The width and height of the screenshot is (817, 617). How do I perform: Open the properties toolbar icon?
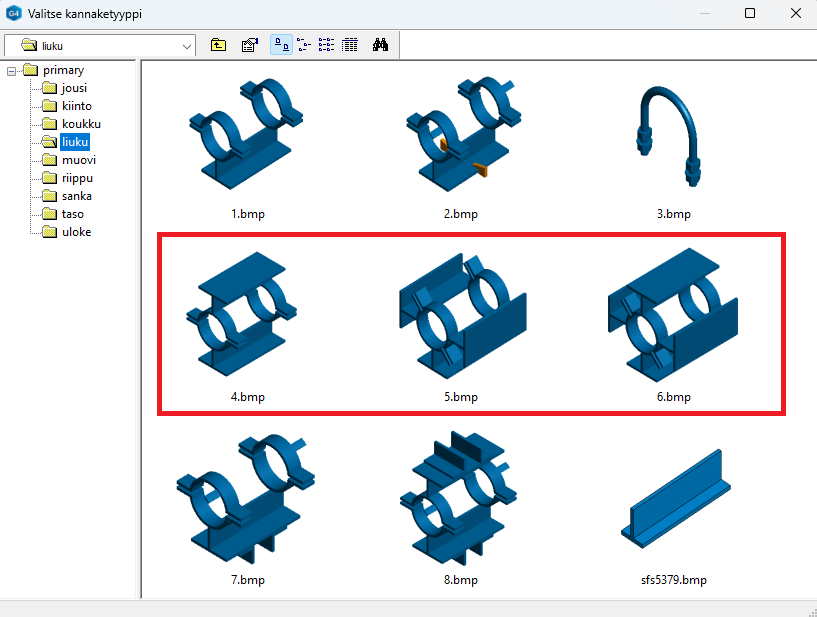250,45
